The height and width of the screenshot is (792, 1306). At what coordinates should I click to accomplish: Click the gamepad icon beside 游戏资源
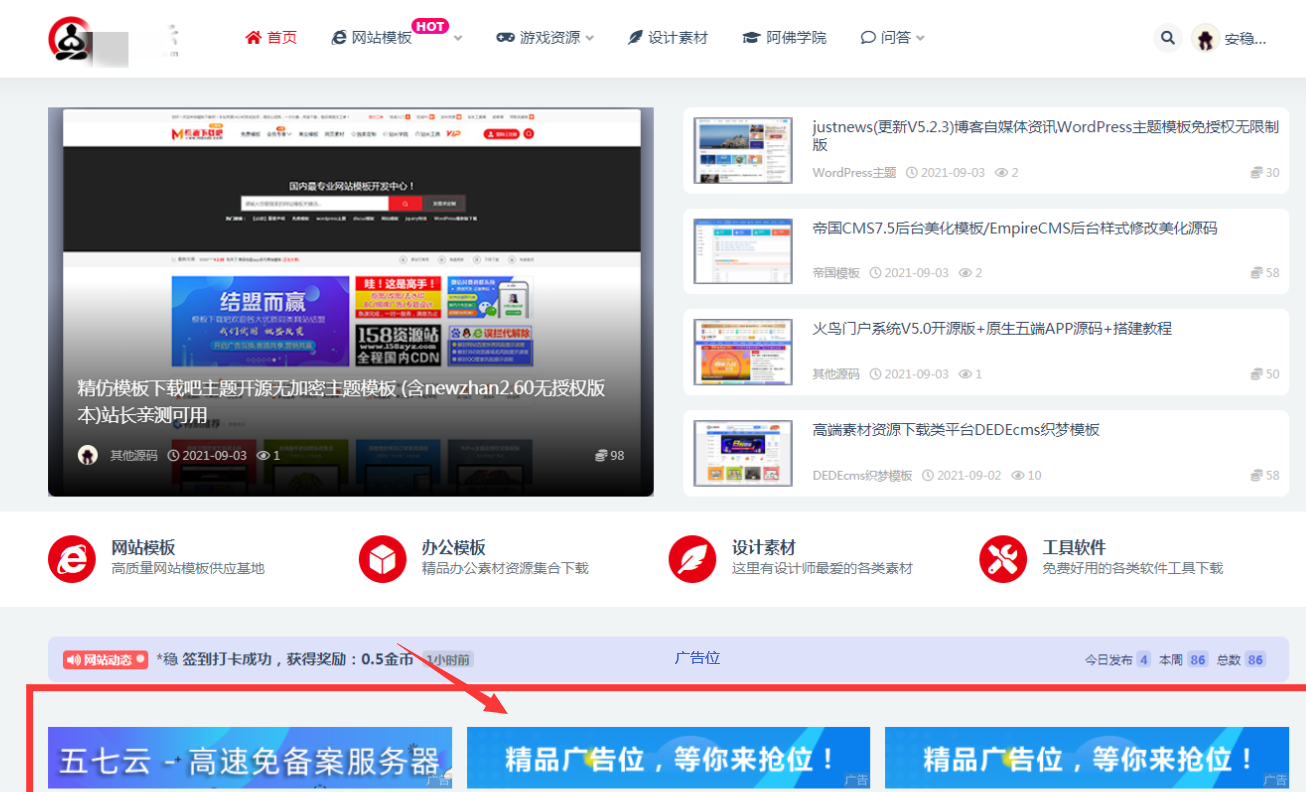pos(505,38)
